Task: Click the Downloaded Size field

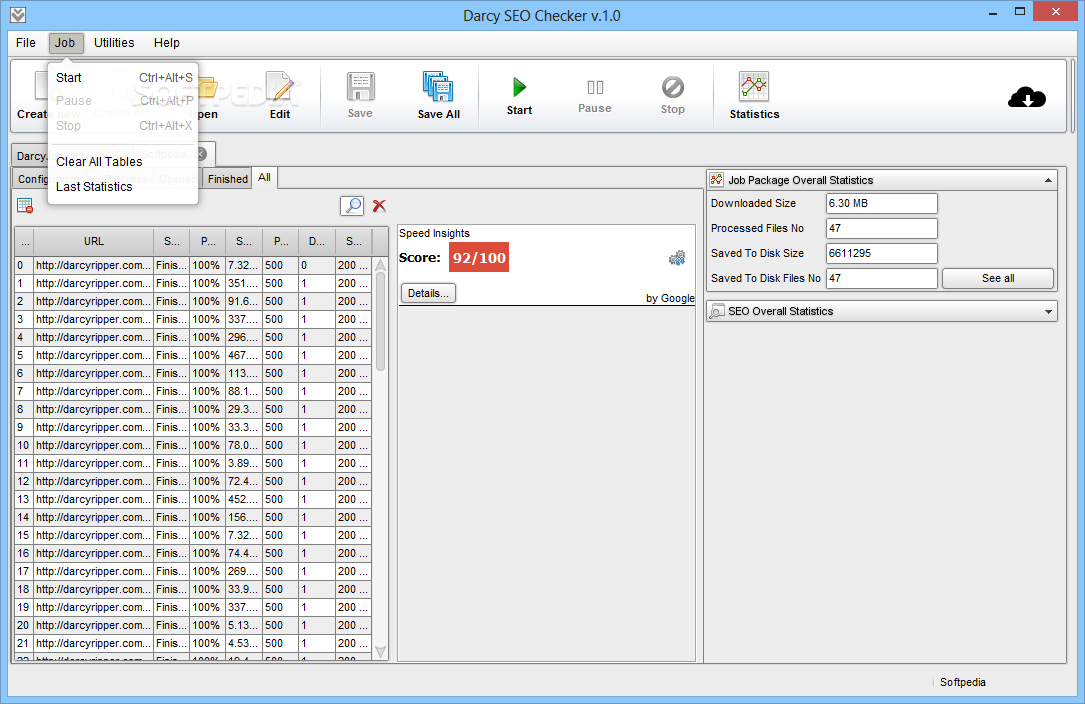Action: coord(882,204)
